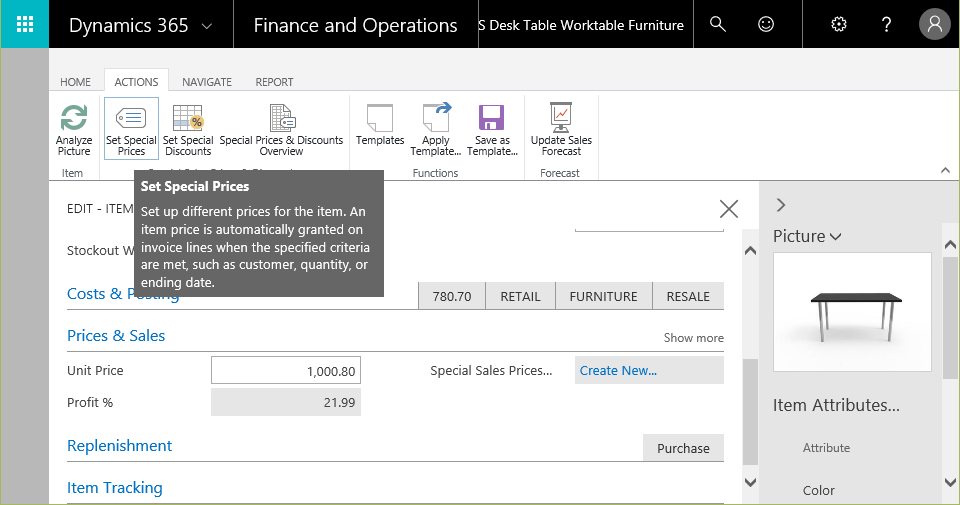The height and width of the screenshot is (505, 960).
Task: Open the Templates action
Action: pos(380,125)
